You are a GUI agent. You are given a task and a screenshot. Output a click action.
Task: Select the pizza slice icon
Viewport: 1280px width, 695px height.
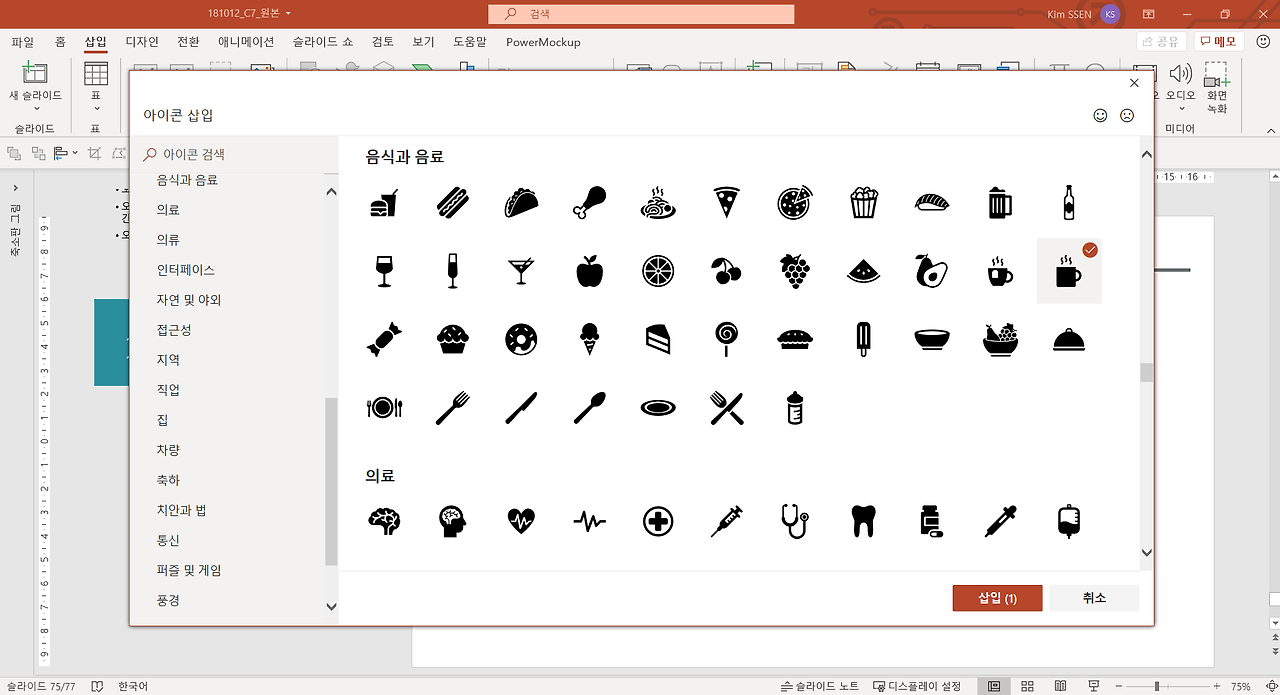pos(726,203)
